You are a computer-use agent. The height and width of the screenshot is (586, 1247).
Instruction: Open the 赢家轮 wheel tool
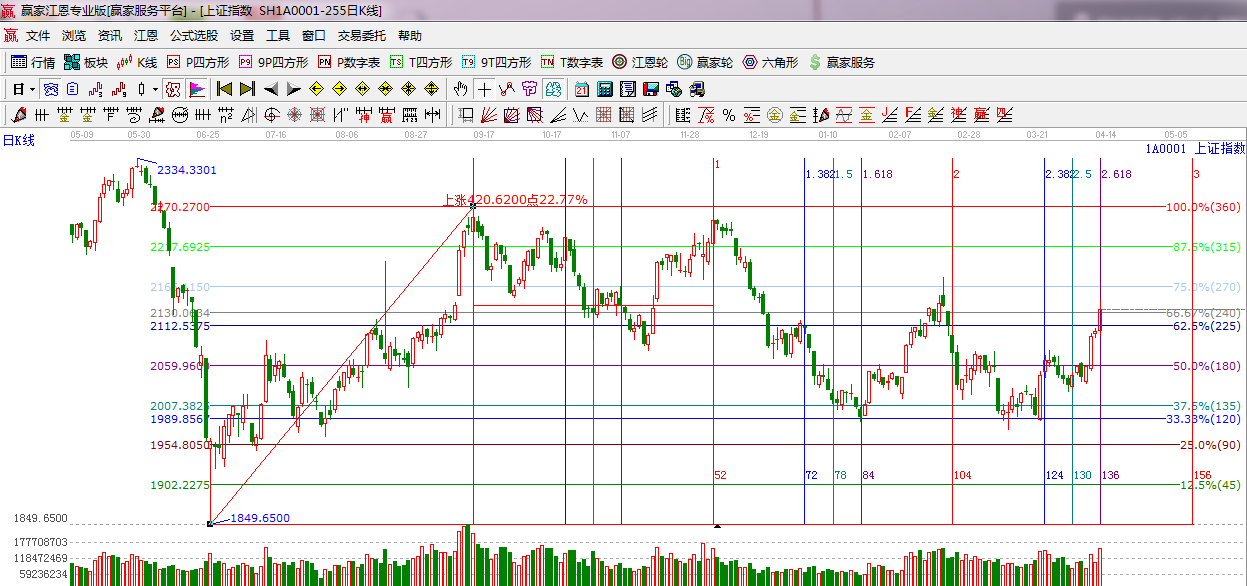(x=704, y=62)
